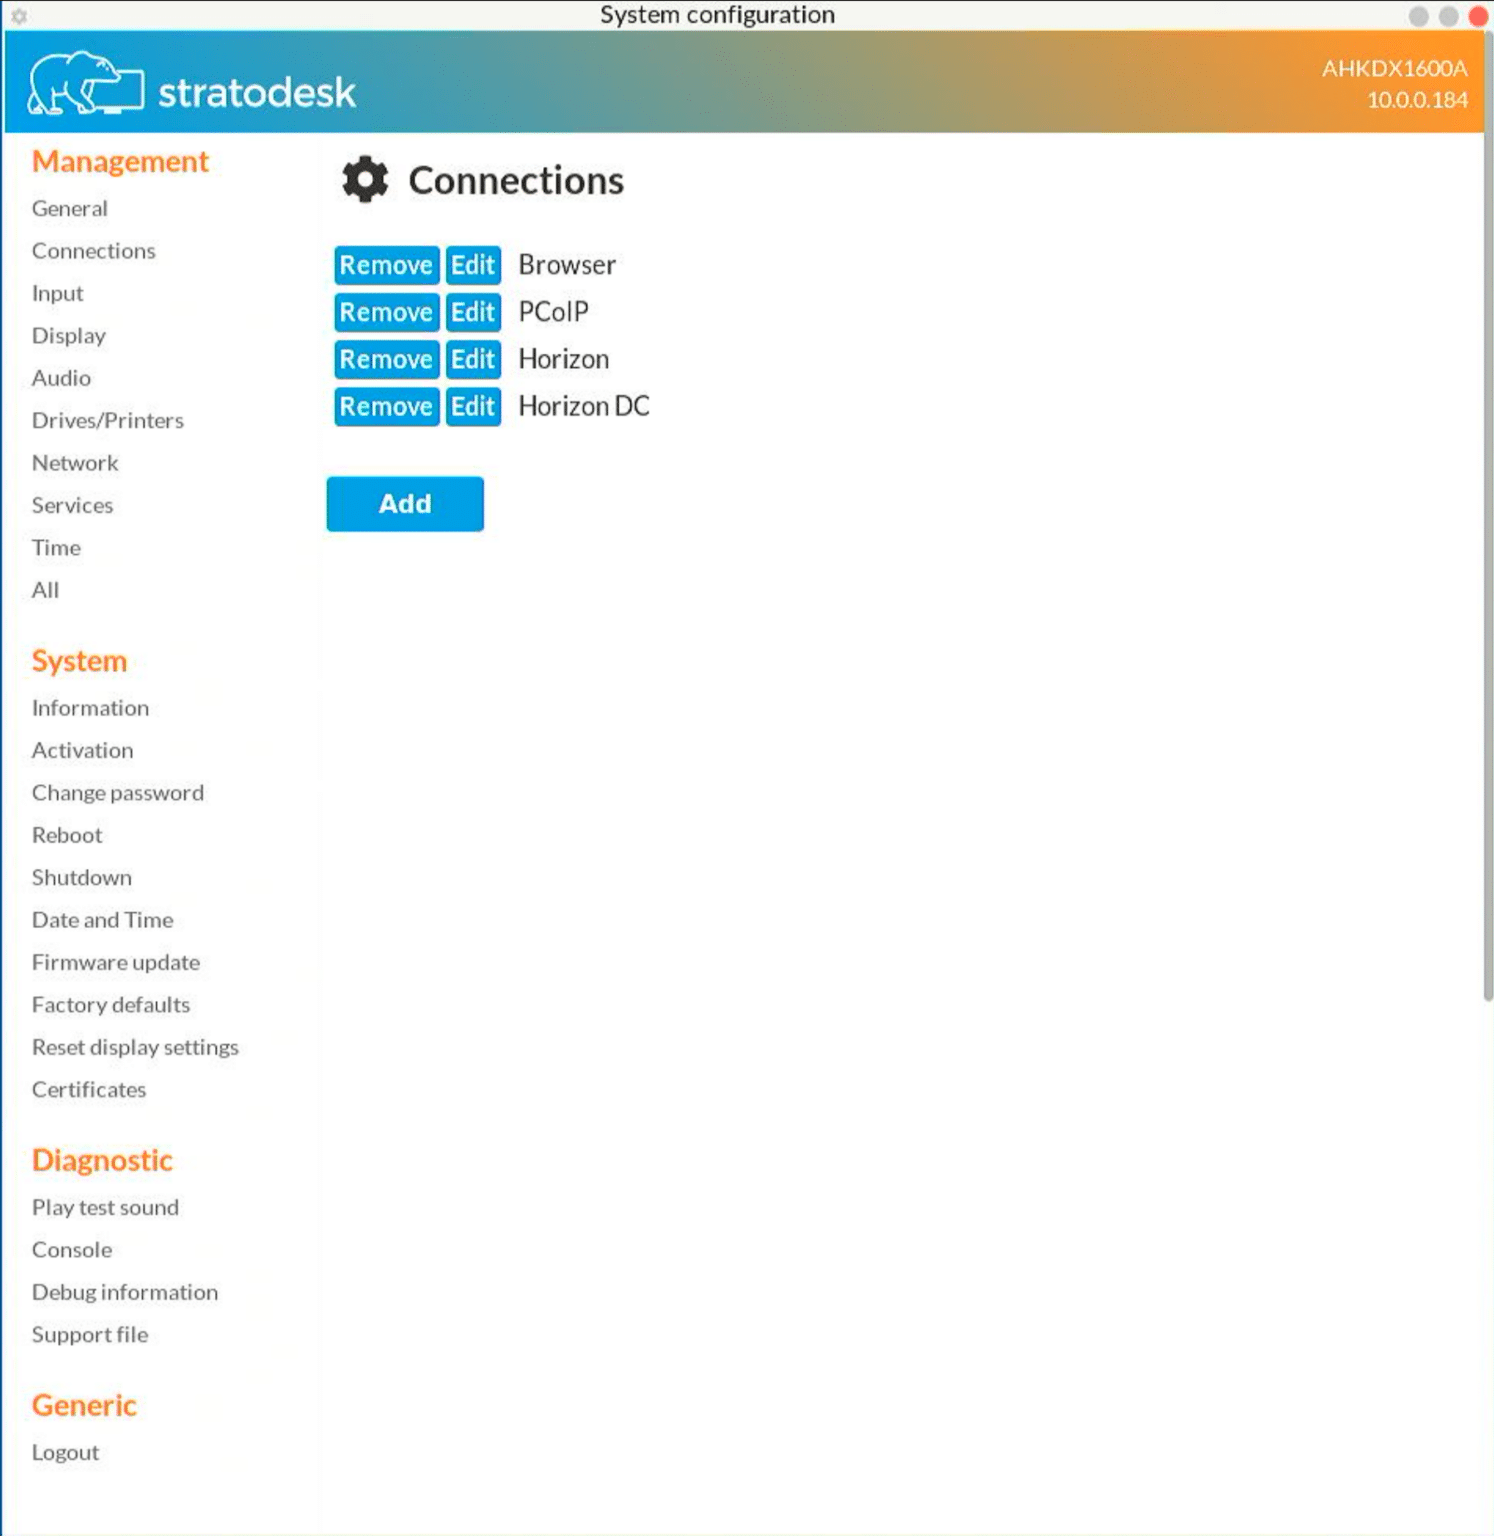Screen dimensions: 1494x1536
Task: Select Reset display settings
Action: point(135,1047)
